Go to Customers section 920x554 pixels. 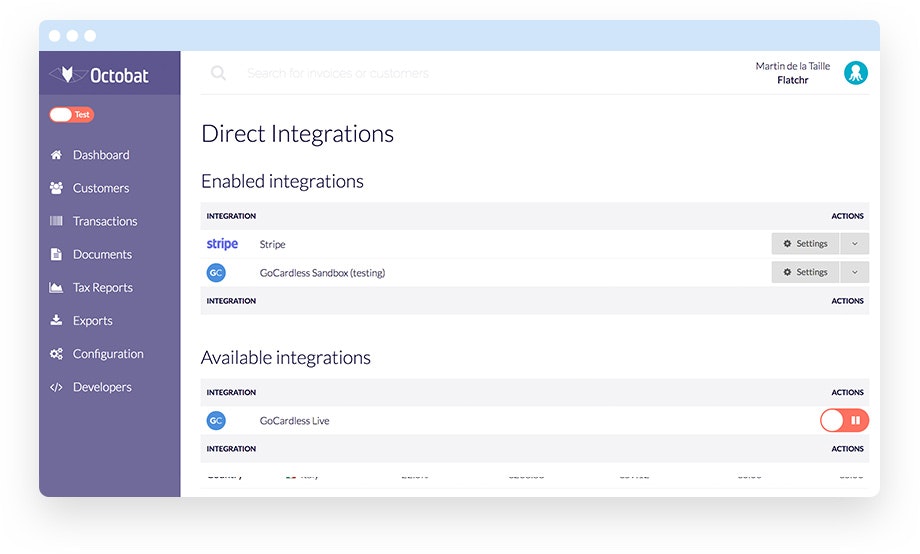(x=101, y=188)
